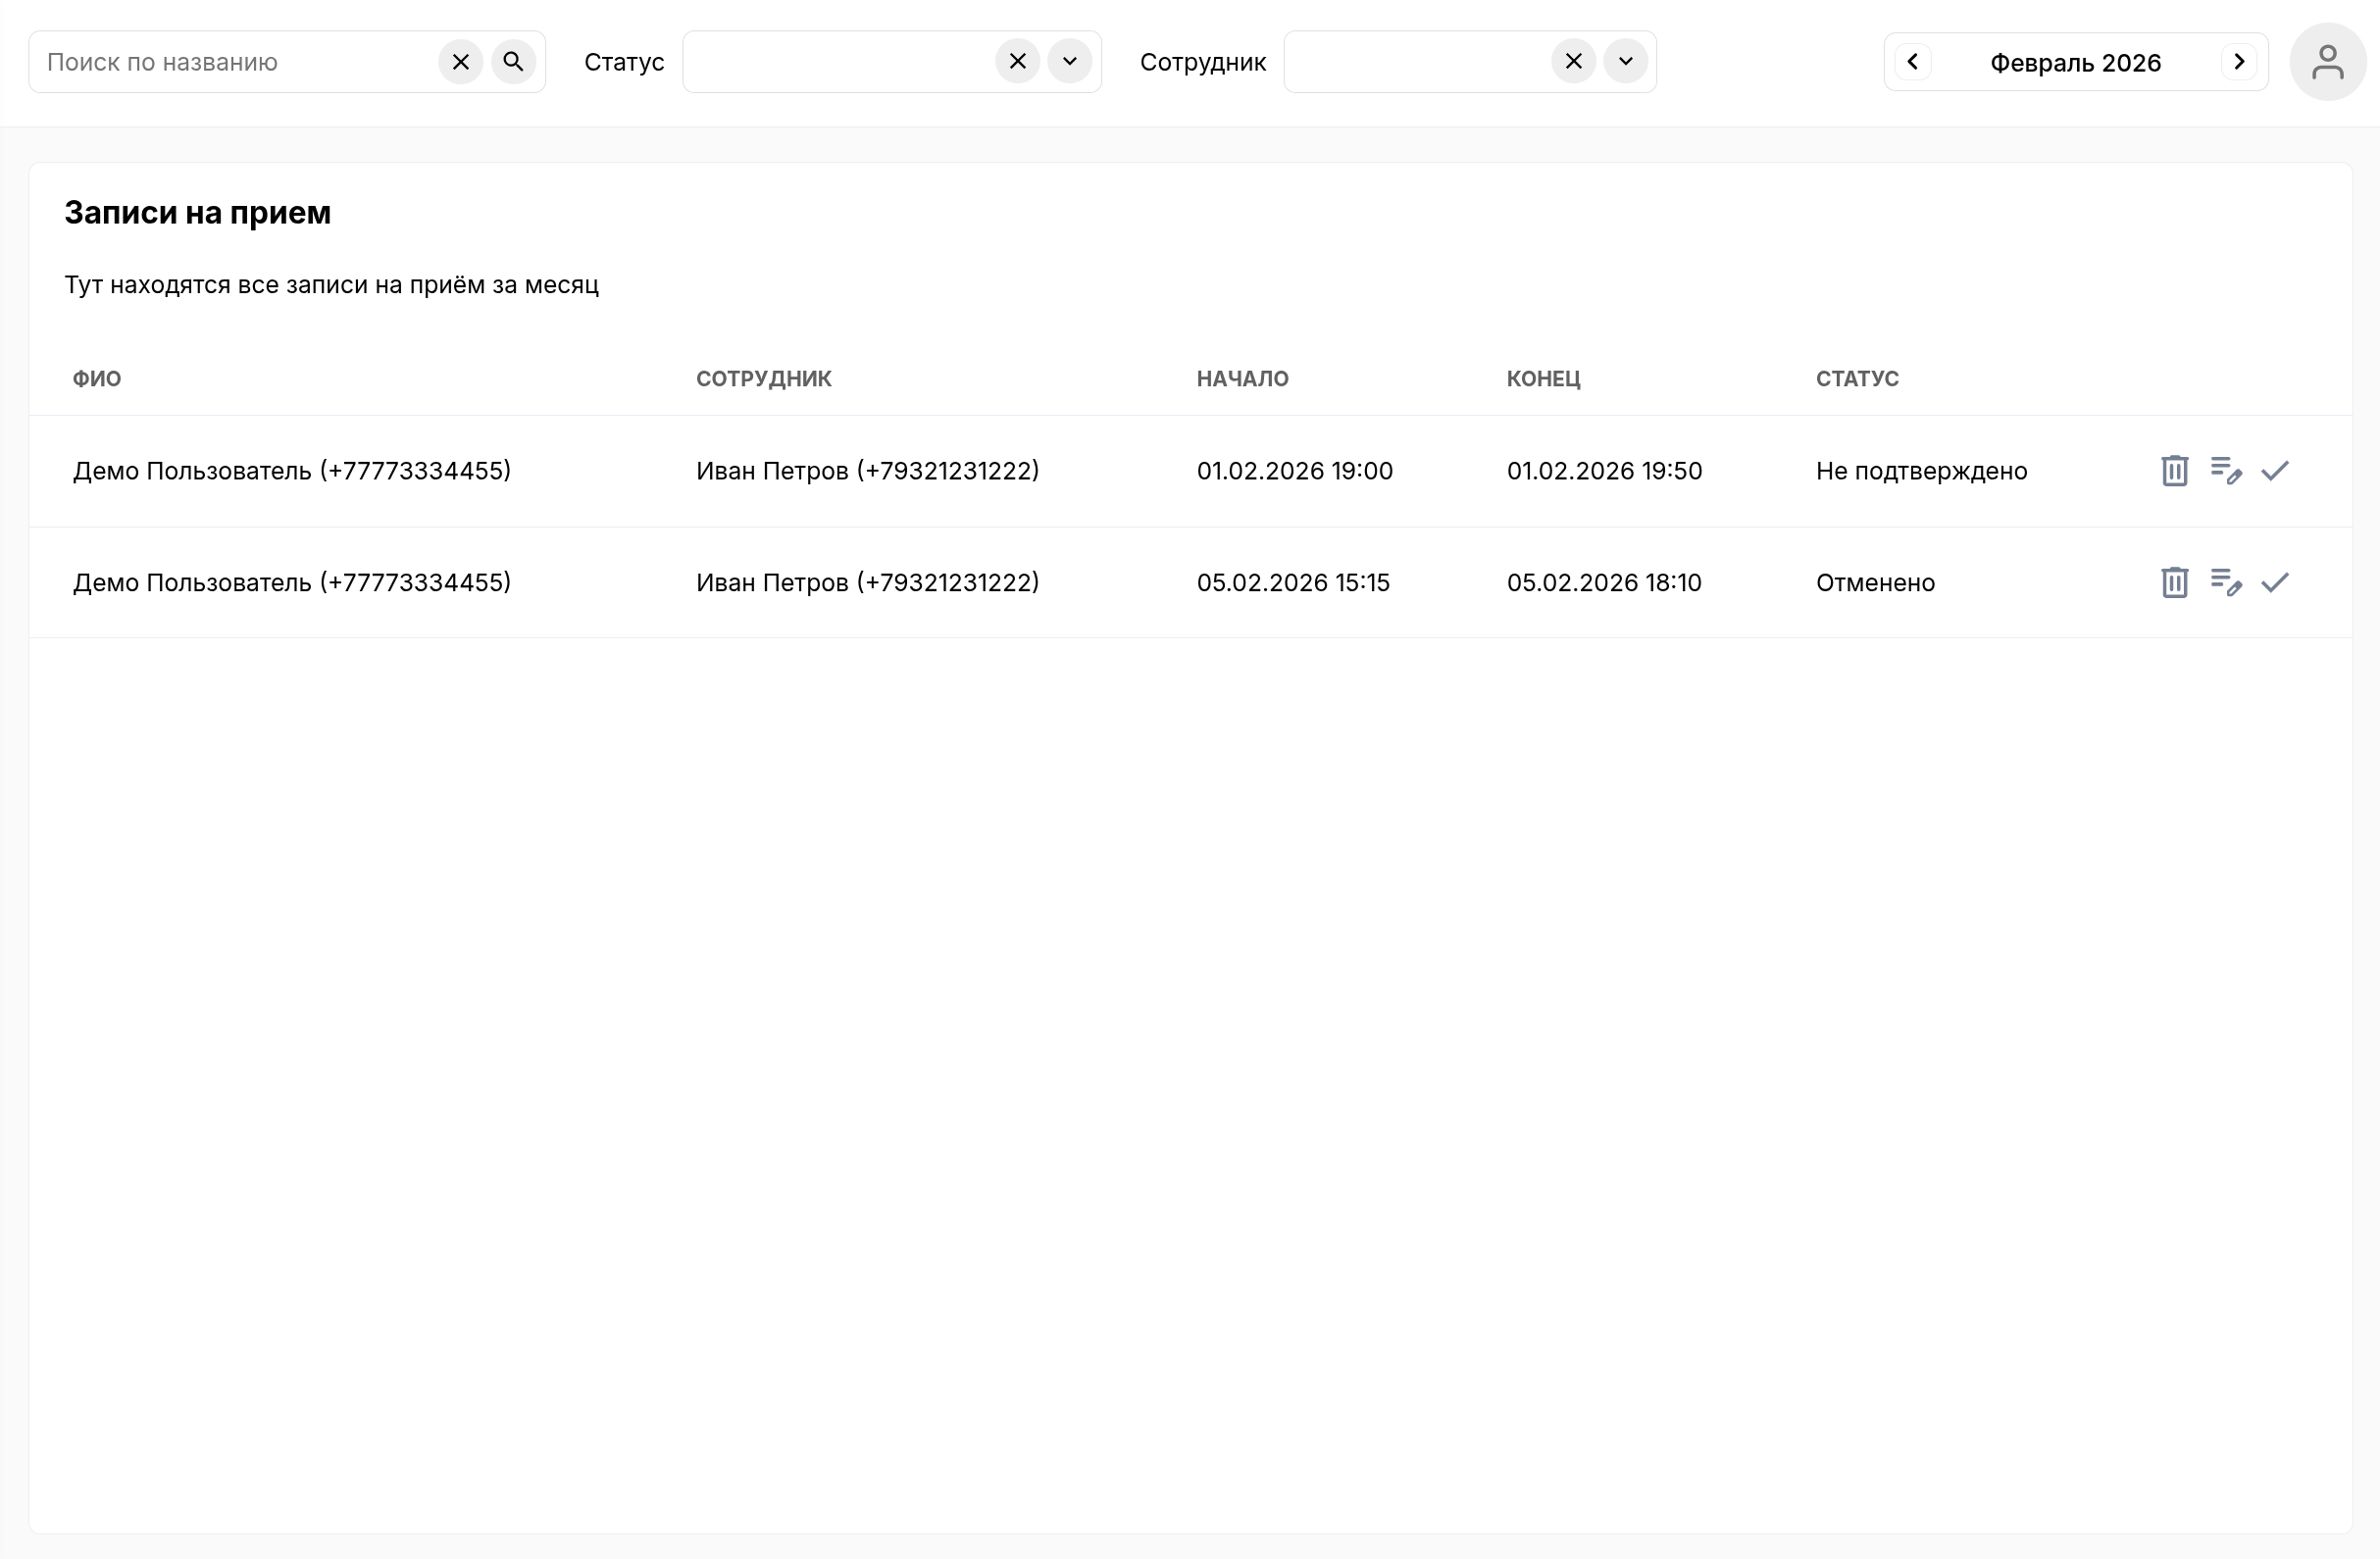Go to next month after Февраль 2026
Screen dimensions: 2380x1559
(x=2239, y=62)
